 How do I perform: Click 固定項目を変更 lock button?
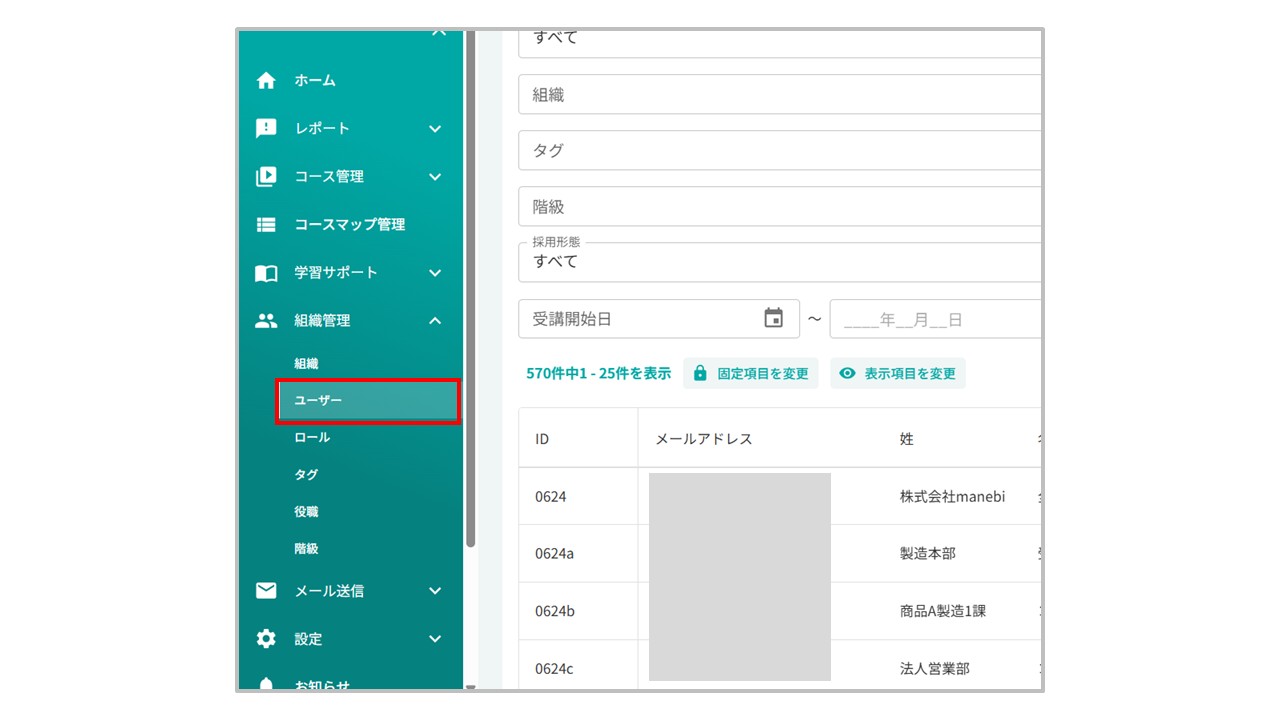(751, 374)
